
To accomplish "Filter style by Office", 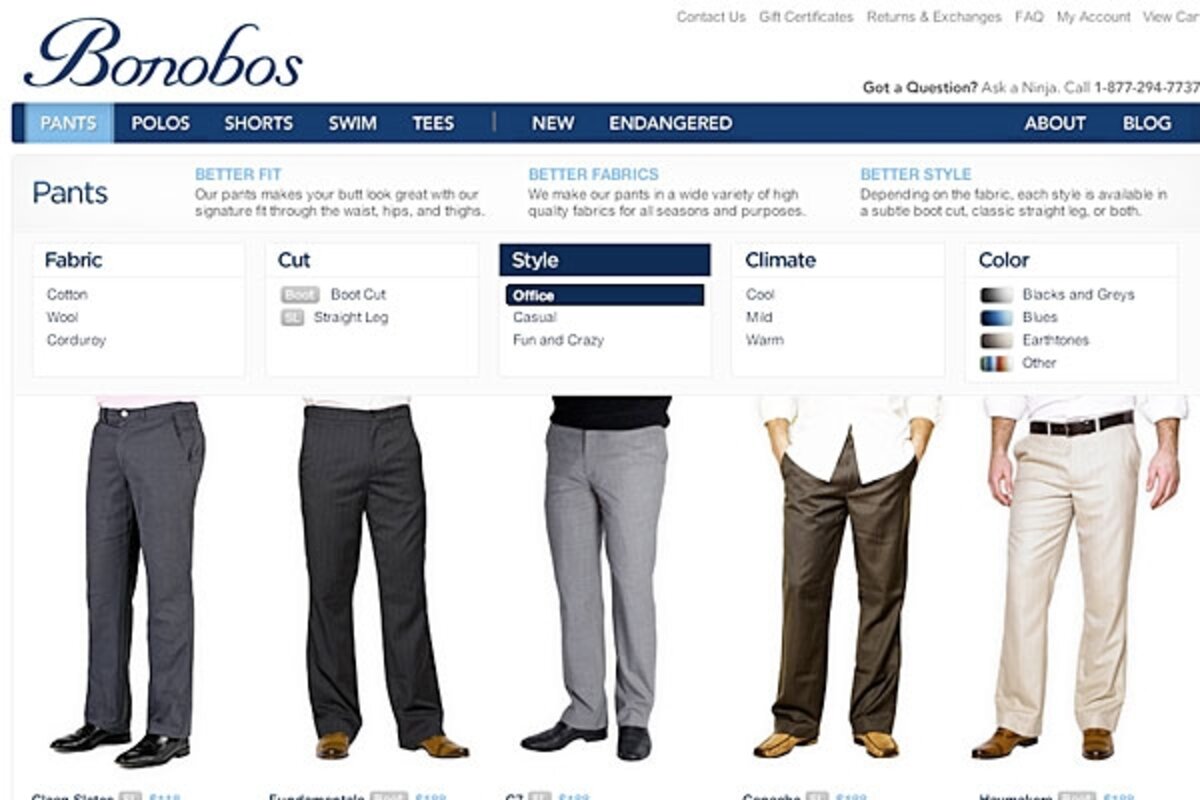I will [605, 295].
